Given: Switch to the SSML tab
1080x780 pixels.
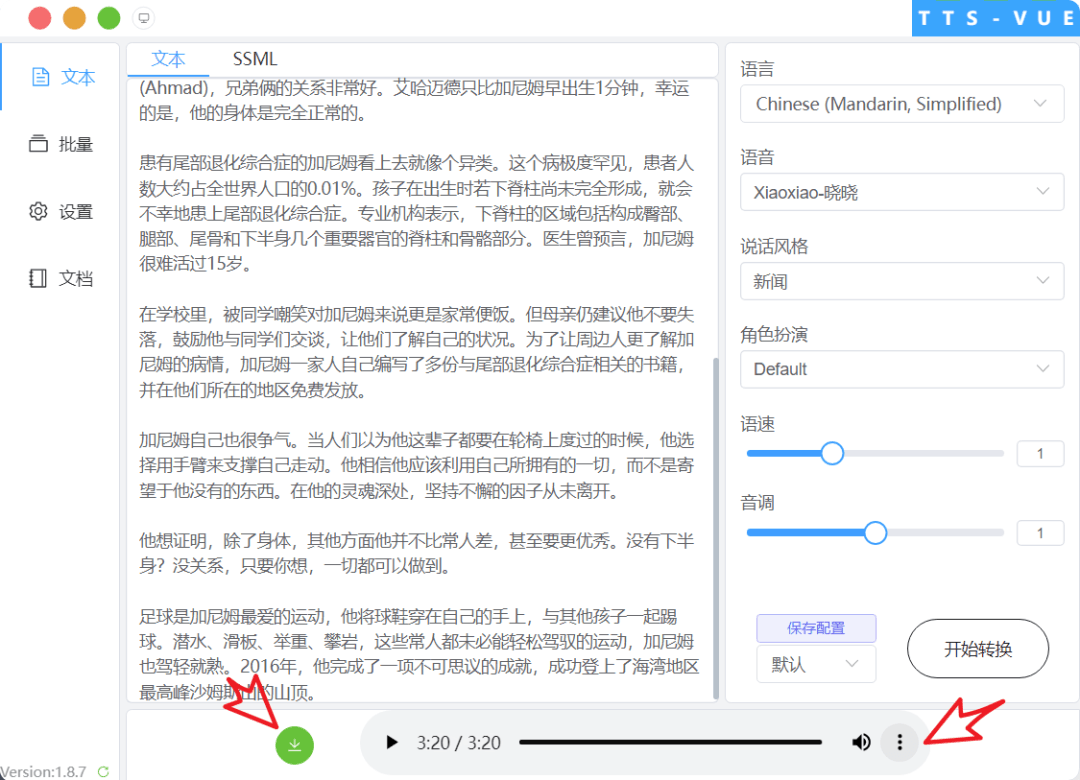Looking at the screenshot, I should coord(254,59).
